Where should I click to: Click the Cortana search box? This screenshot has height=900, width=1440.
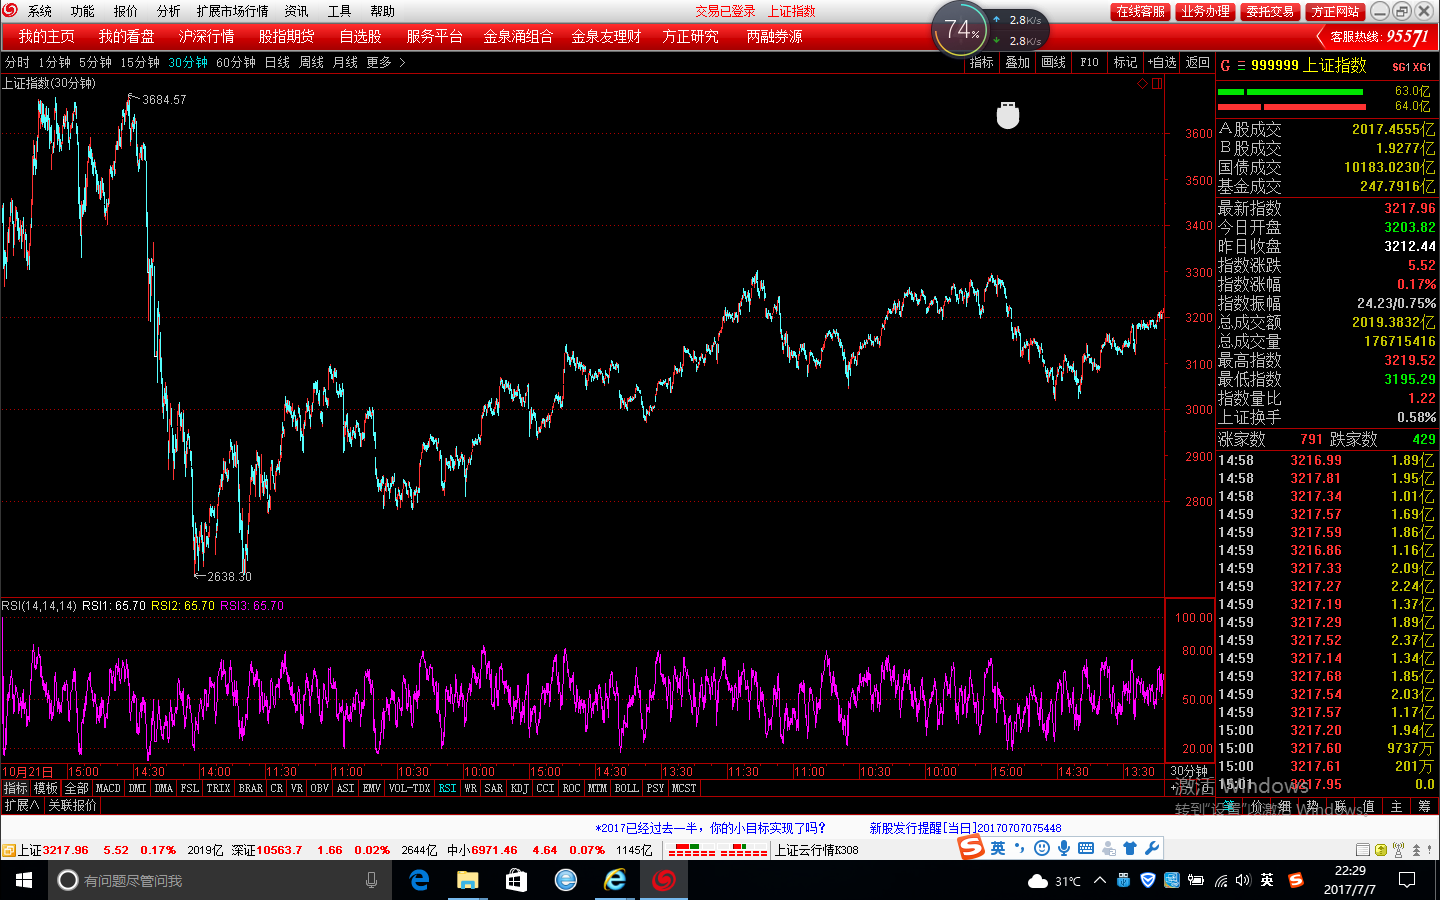click(x=220, y=880)
